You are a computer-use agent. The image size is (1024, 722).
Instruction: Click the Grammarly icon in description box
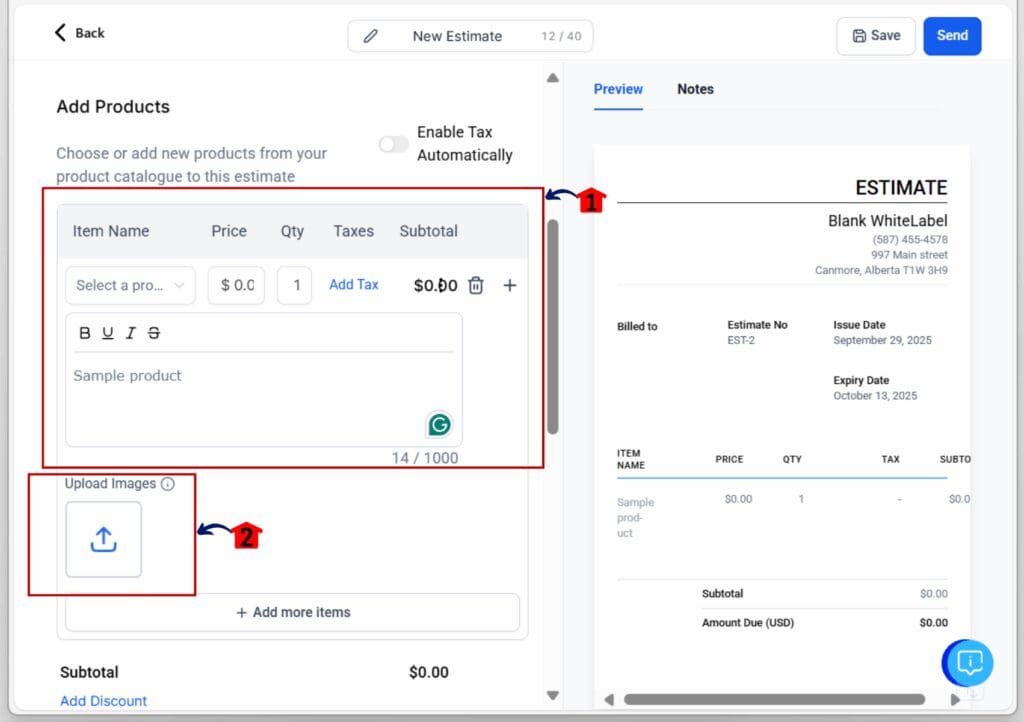(x=438, y=424)
